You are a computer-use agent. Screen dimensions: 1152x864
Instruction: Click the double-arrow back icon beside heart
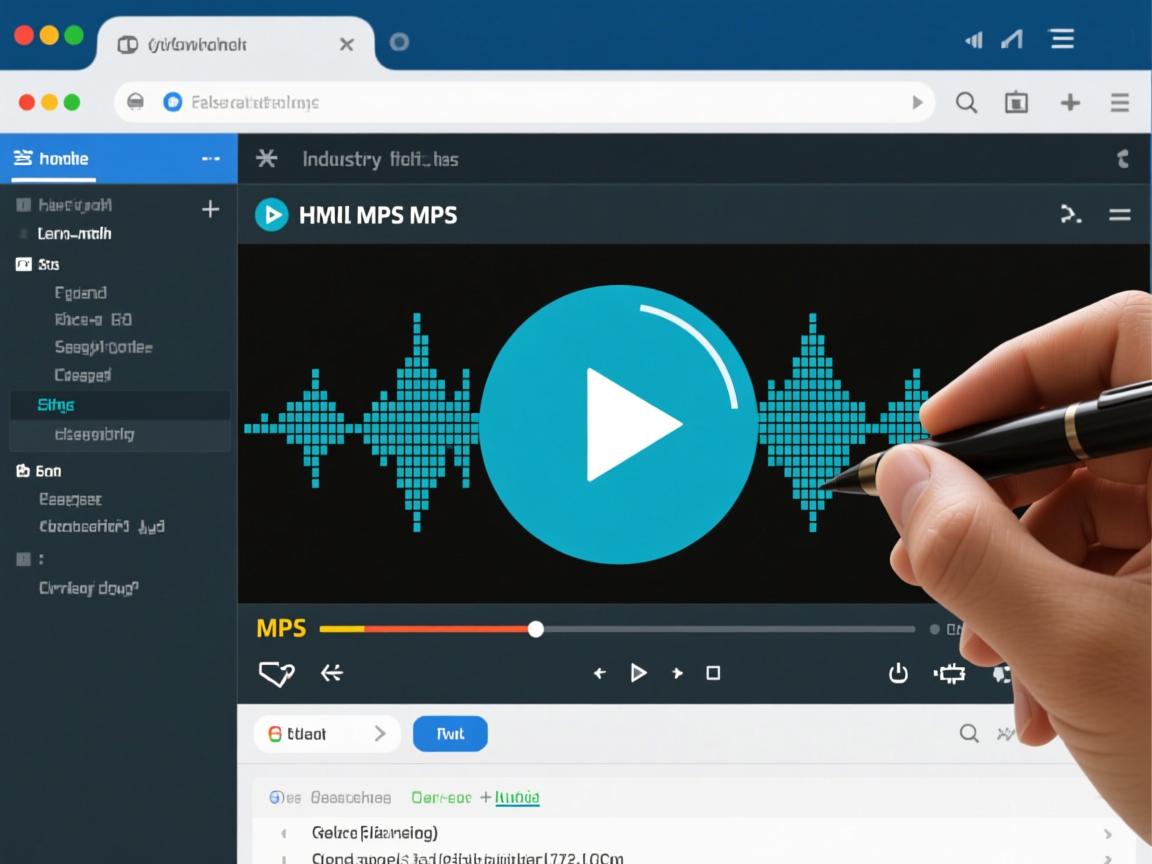tap(331, 673)
